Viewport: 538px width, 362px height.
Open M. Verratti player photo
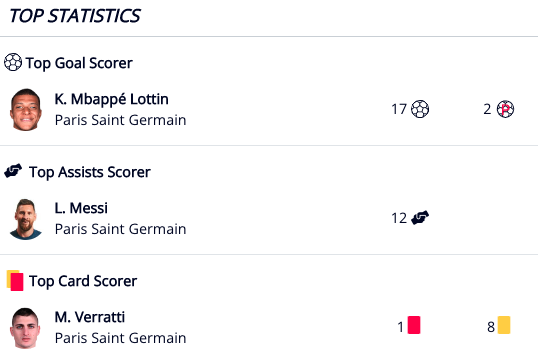click(26, 328)
